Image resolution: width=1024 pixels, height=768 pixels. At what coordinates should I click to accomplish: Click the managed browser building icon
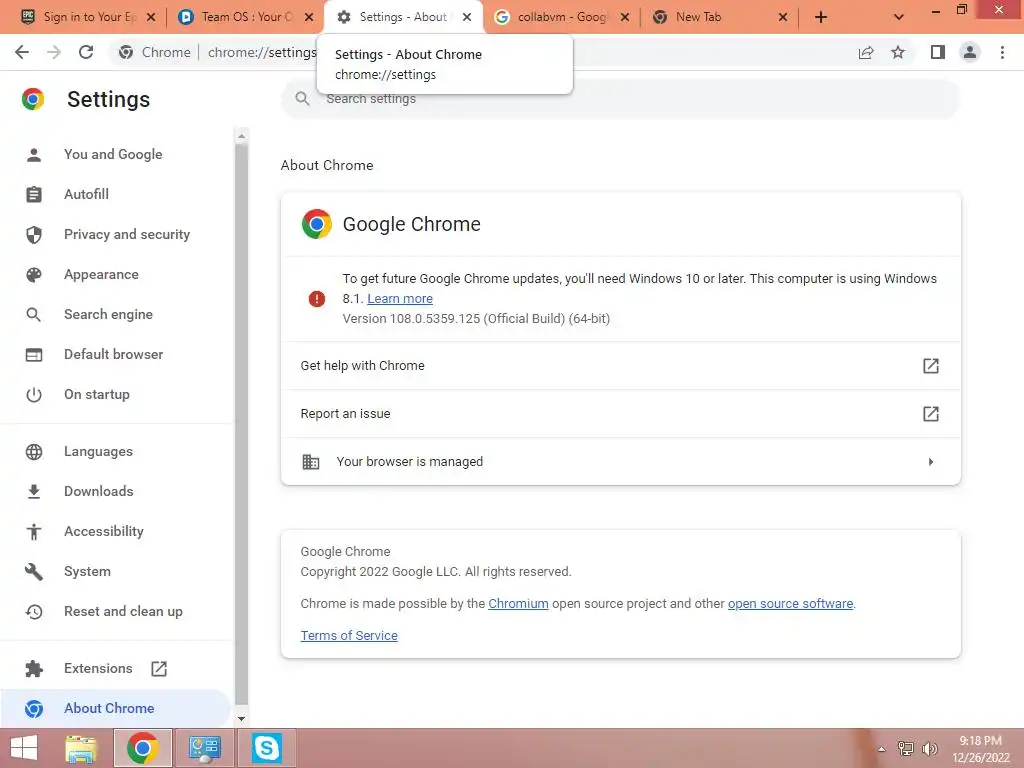[311, 462]
